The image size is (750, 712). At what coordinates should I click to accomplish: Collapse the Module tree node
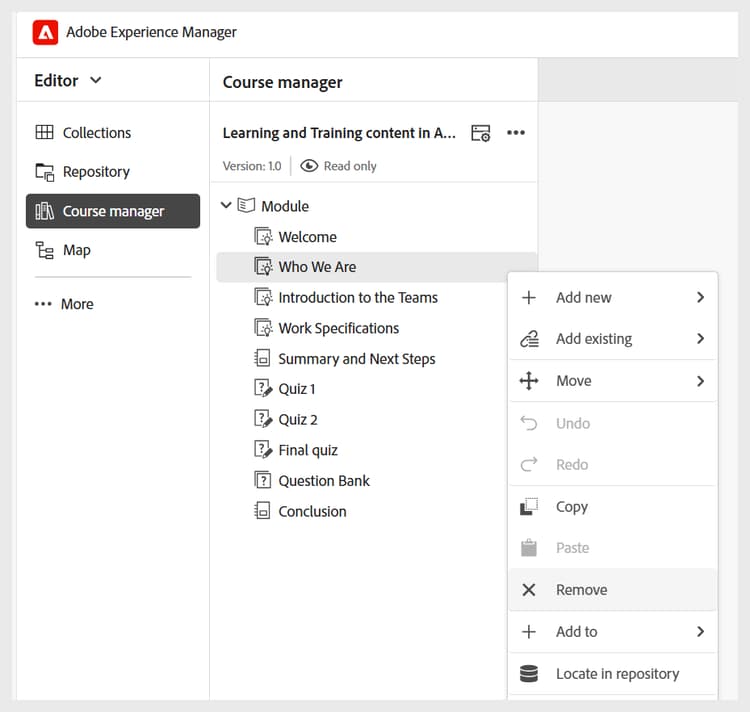click(x=226, y=206)
